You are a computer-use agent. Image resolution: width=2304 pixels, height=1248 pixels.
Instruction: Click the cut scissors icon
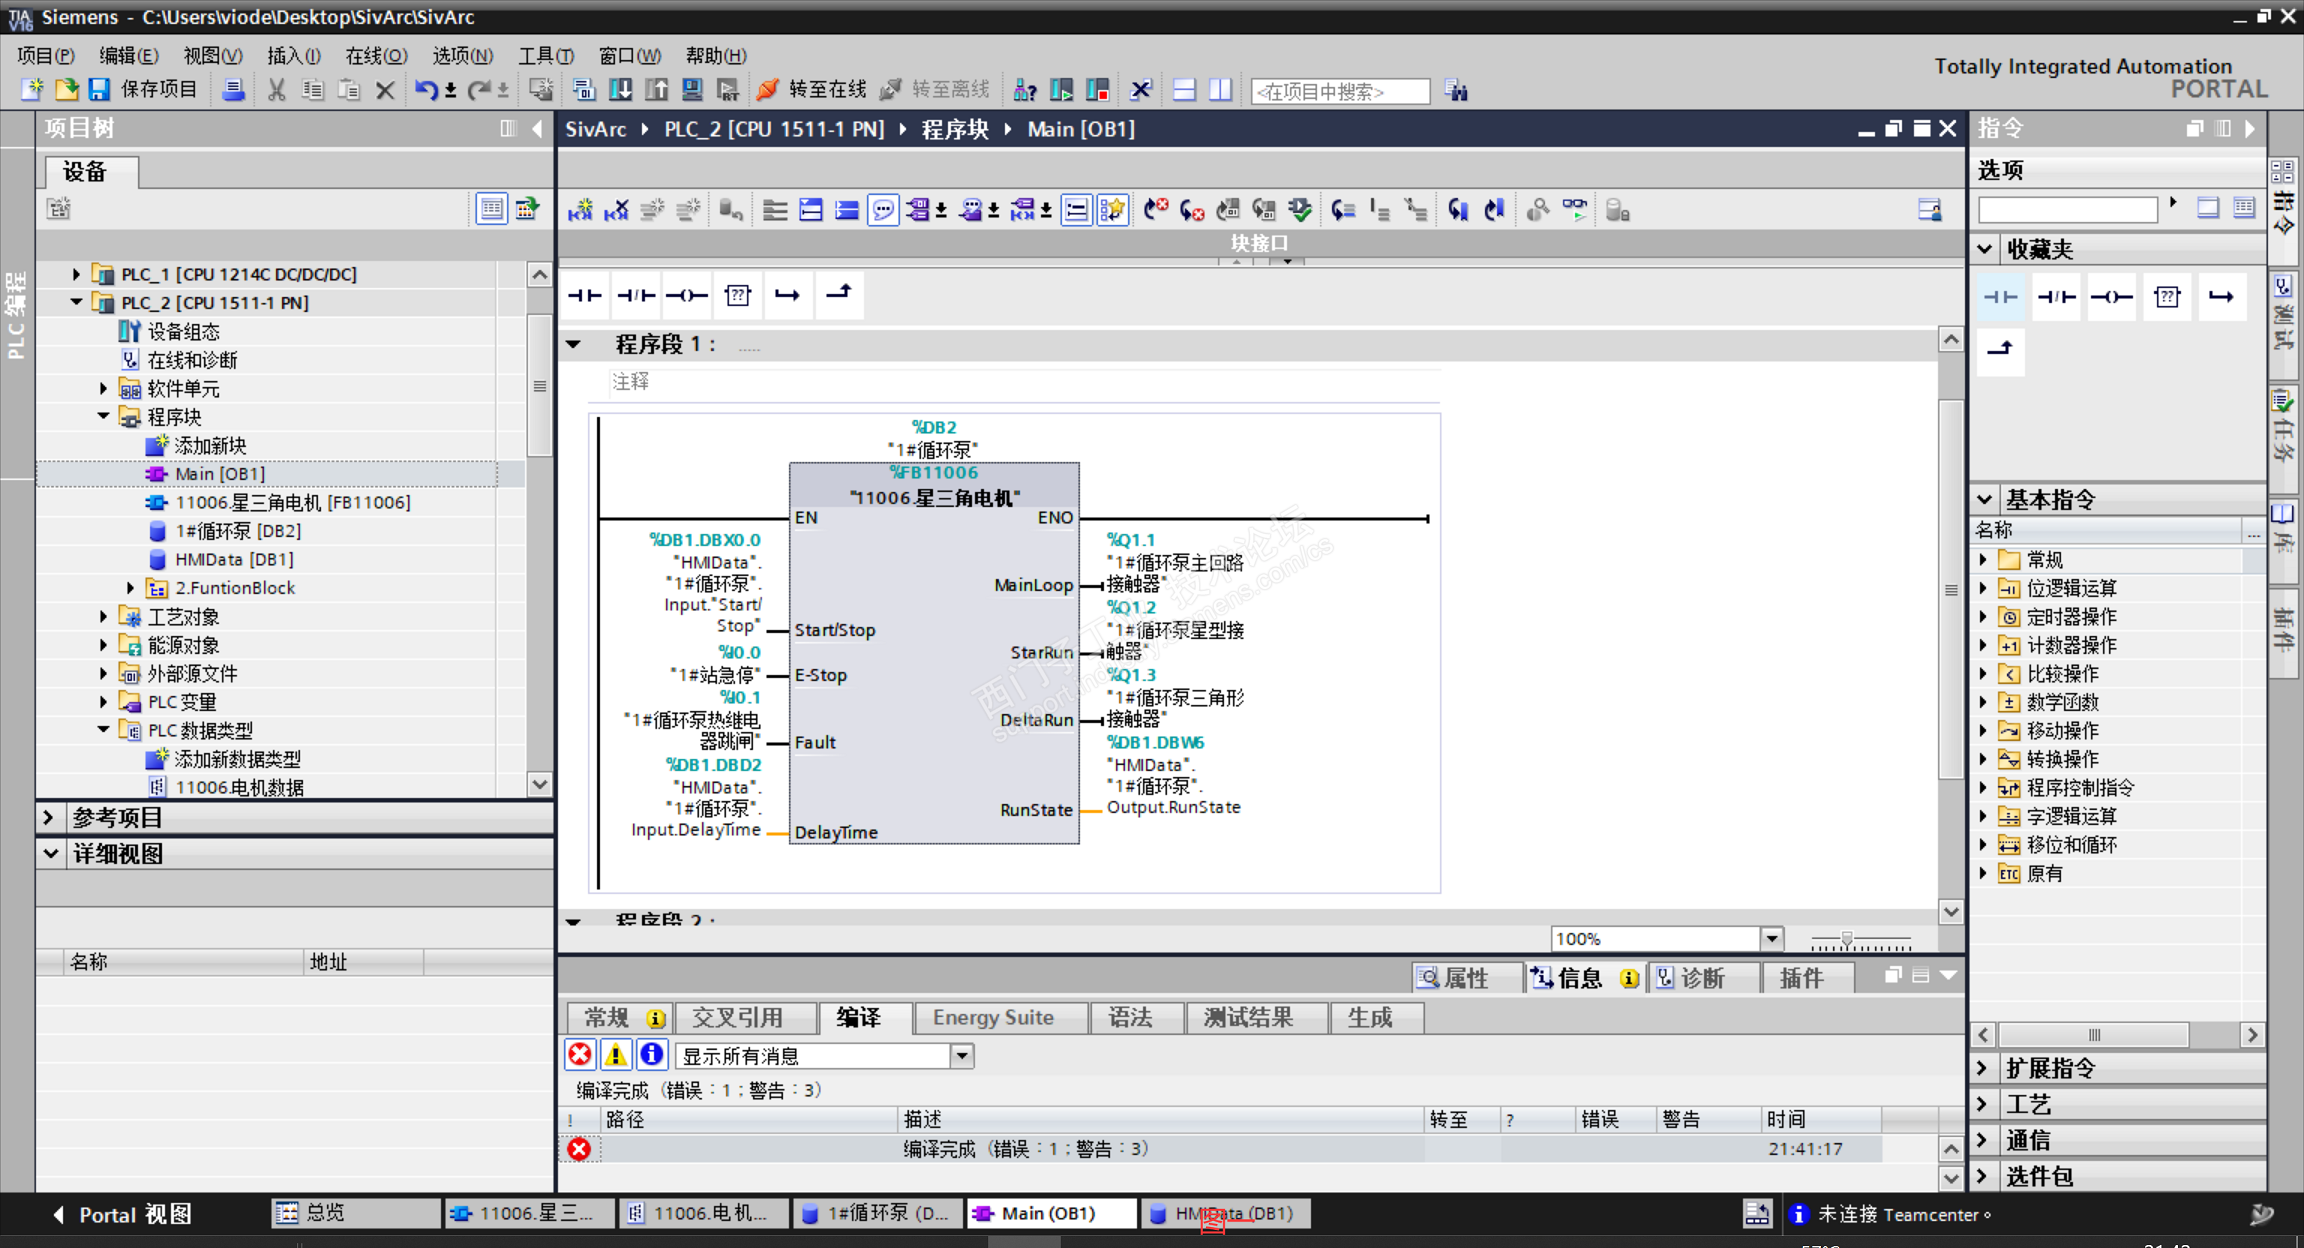click(x=277, y=90)
